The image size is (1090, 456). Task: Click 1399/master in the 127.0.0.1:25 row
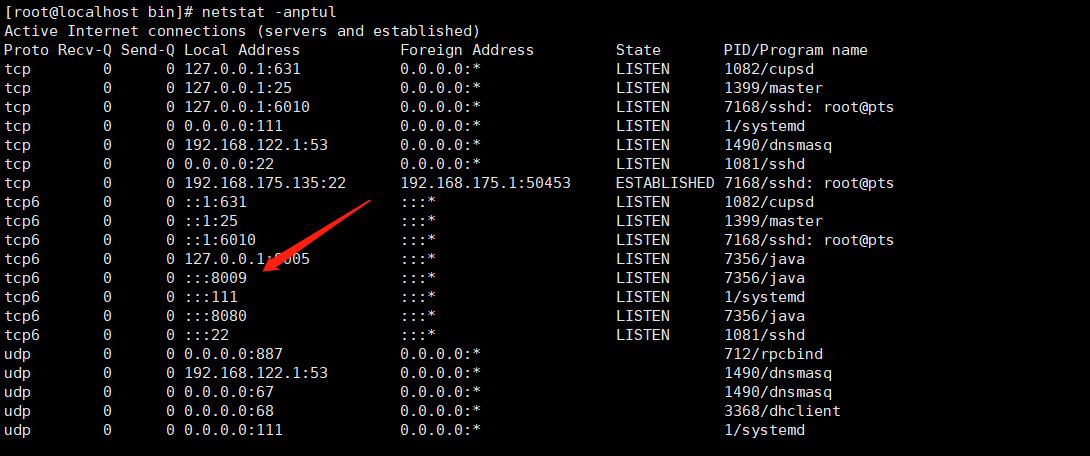(773, 88)
